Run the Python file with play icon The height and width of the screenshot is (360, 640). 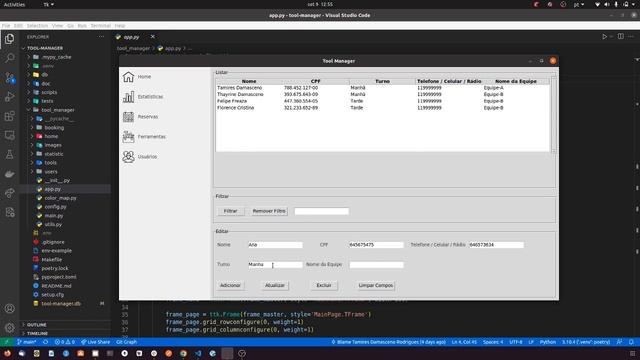click(x=604, y=37)
